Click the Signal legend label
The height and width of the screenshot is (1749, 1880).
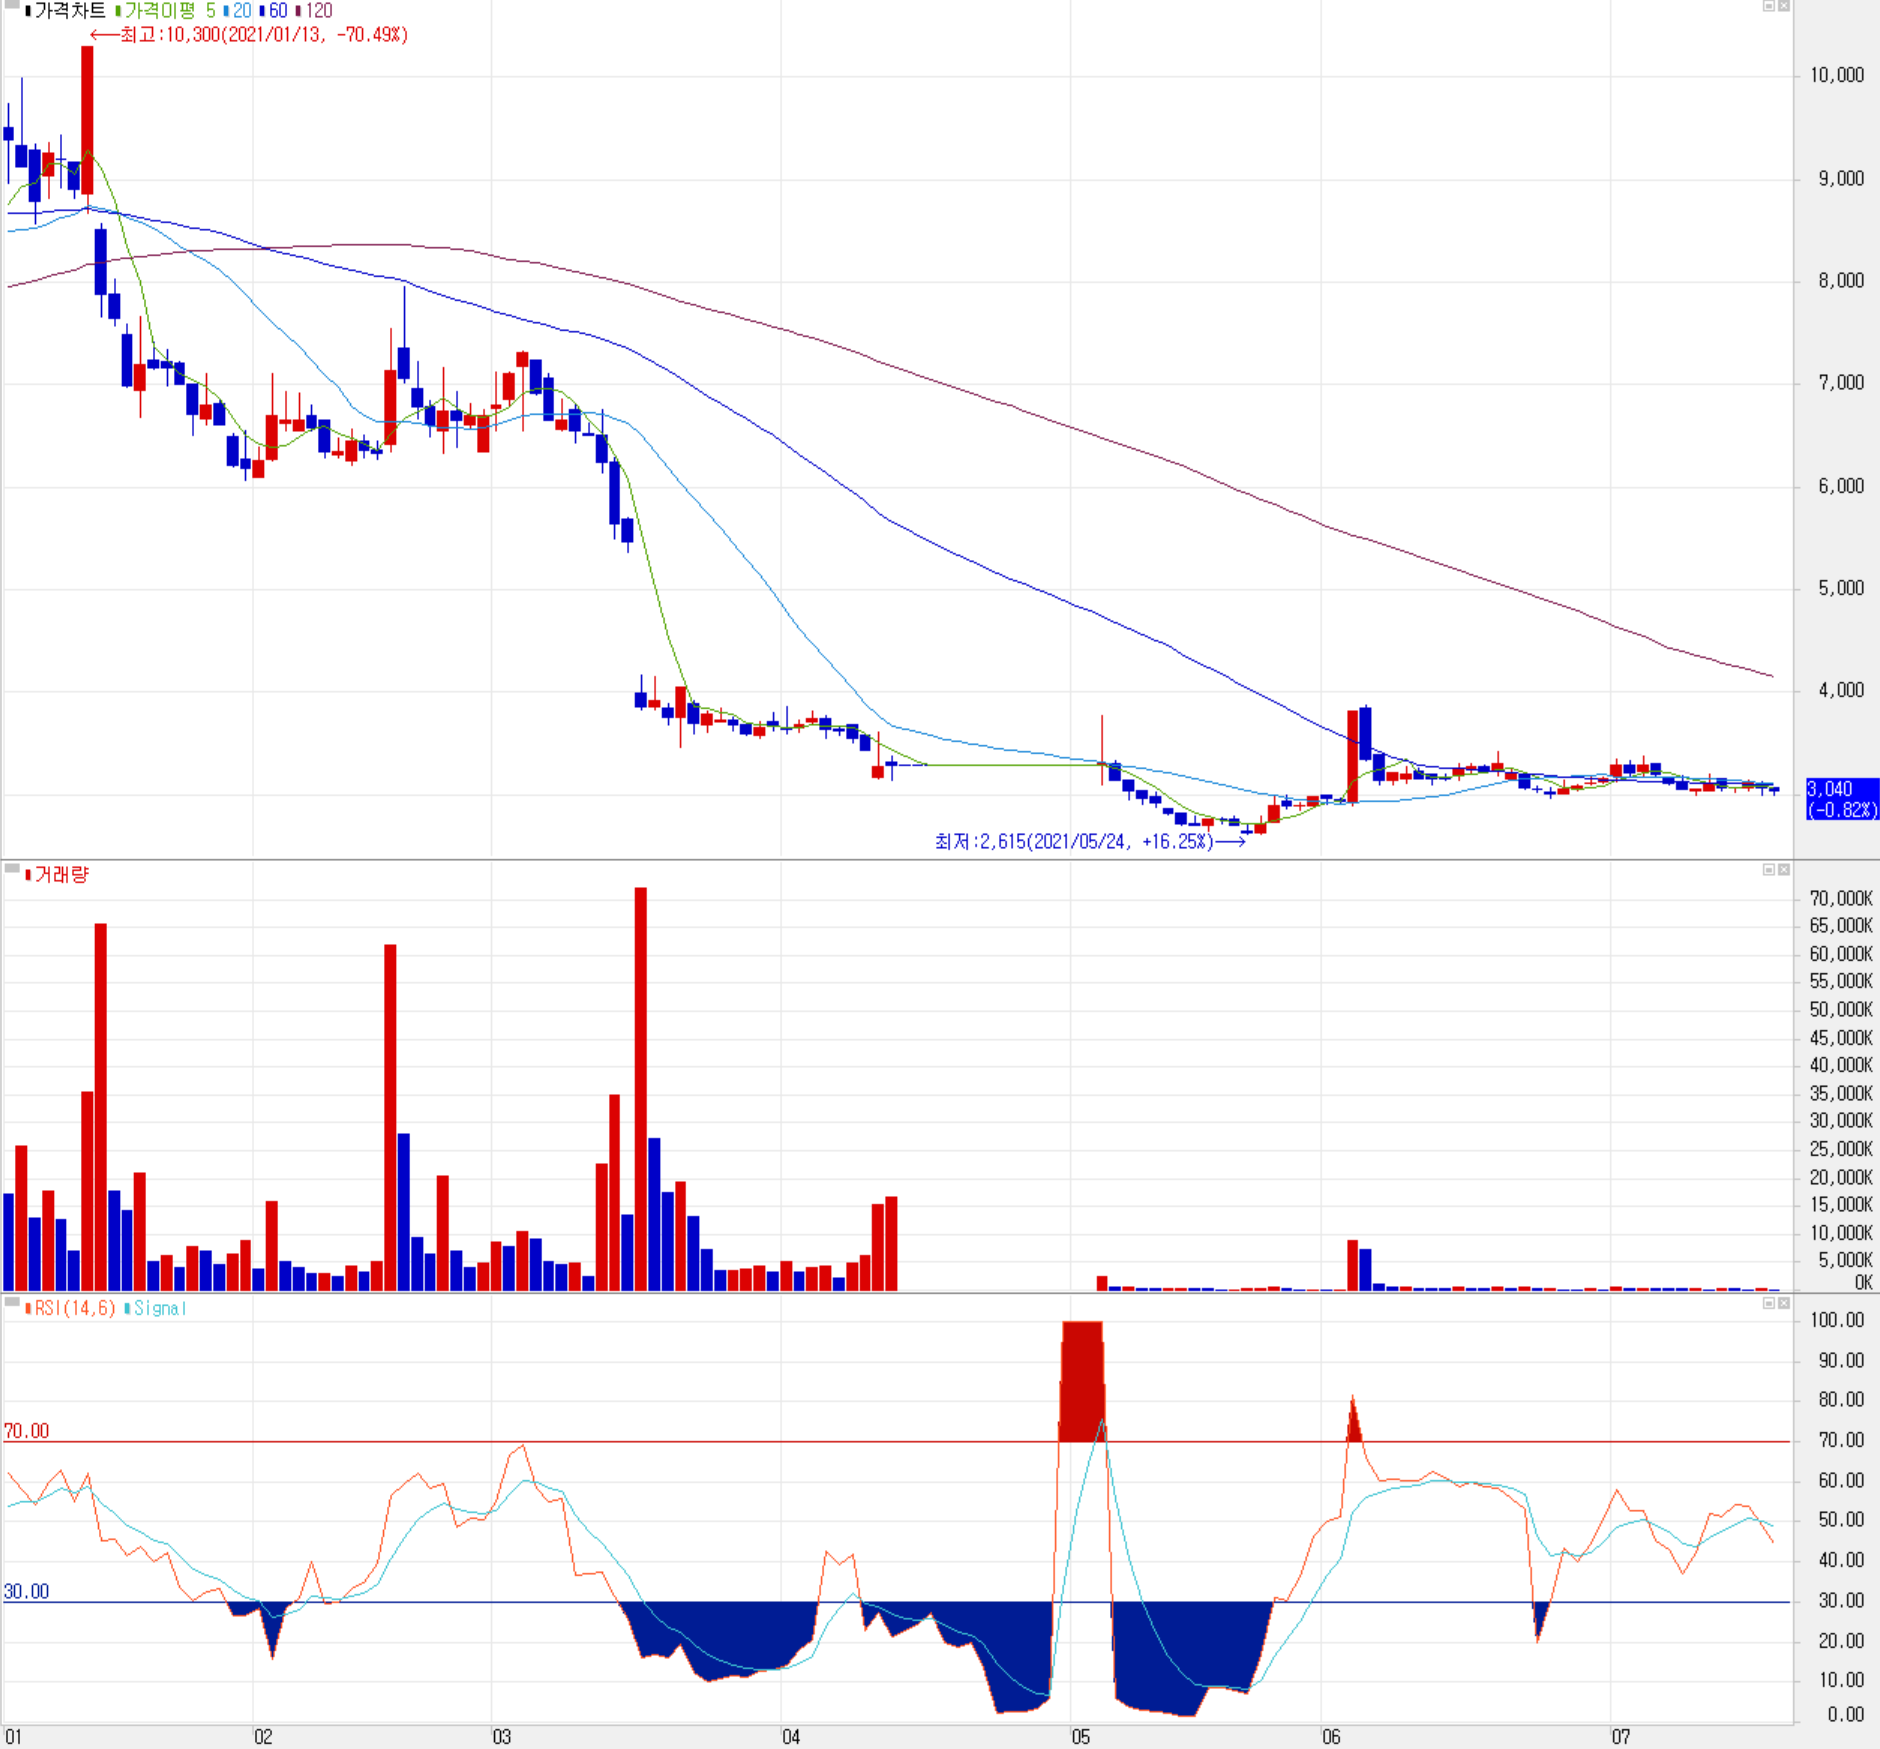pos(157,1308)
